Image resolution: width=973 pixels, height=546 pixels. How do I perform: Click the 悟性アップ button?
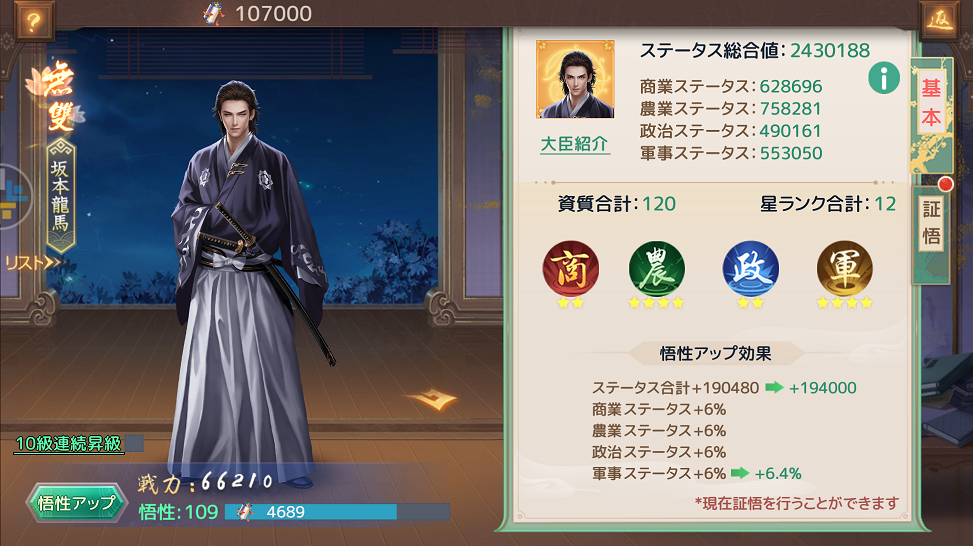[x=76, y=503]
